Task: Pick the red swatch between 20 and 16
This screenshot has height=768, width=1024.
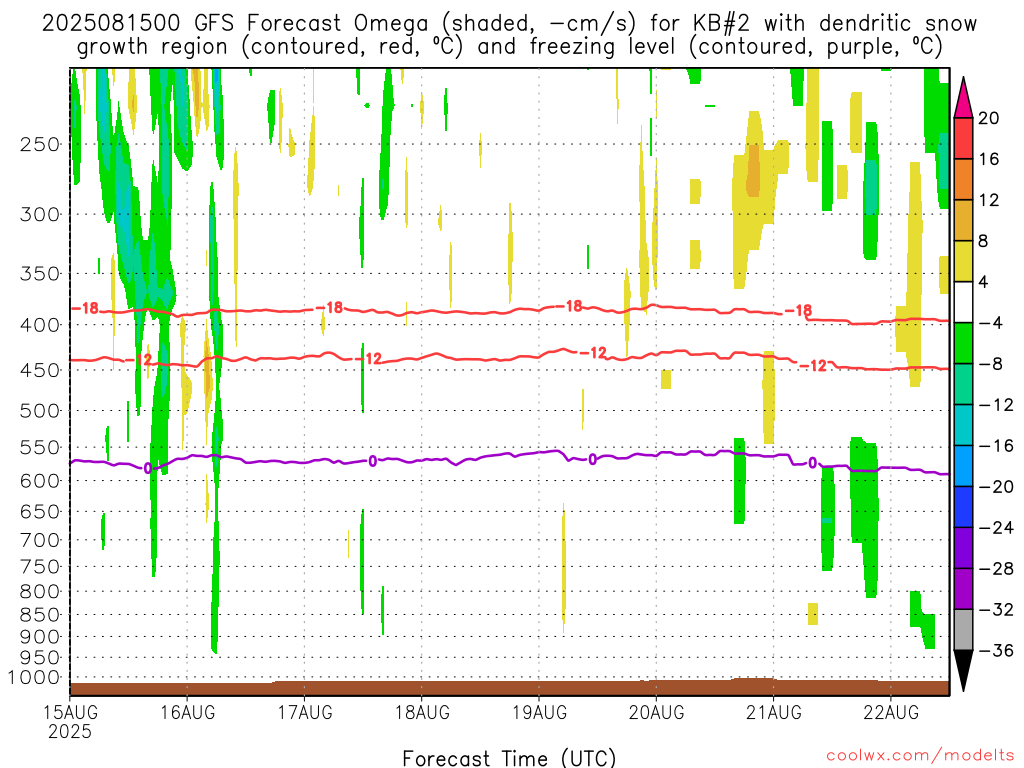Action: (963, 138)
